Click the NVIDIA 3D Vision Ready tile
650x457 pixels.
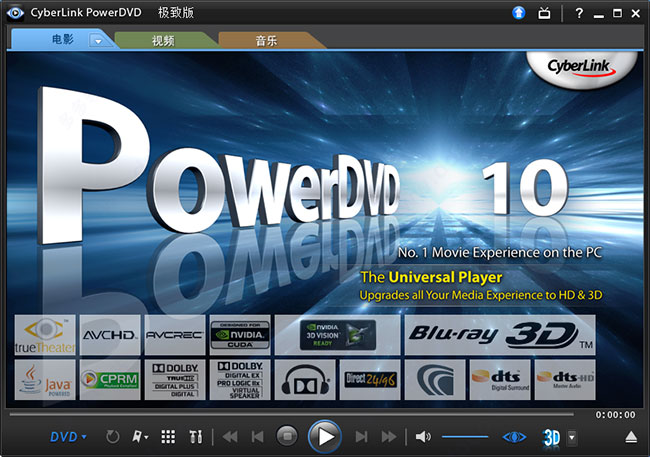click(337, 335)
